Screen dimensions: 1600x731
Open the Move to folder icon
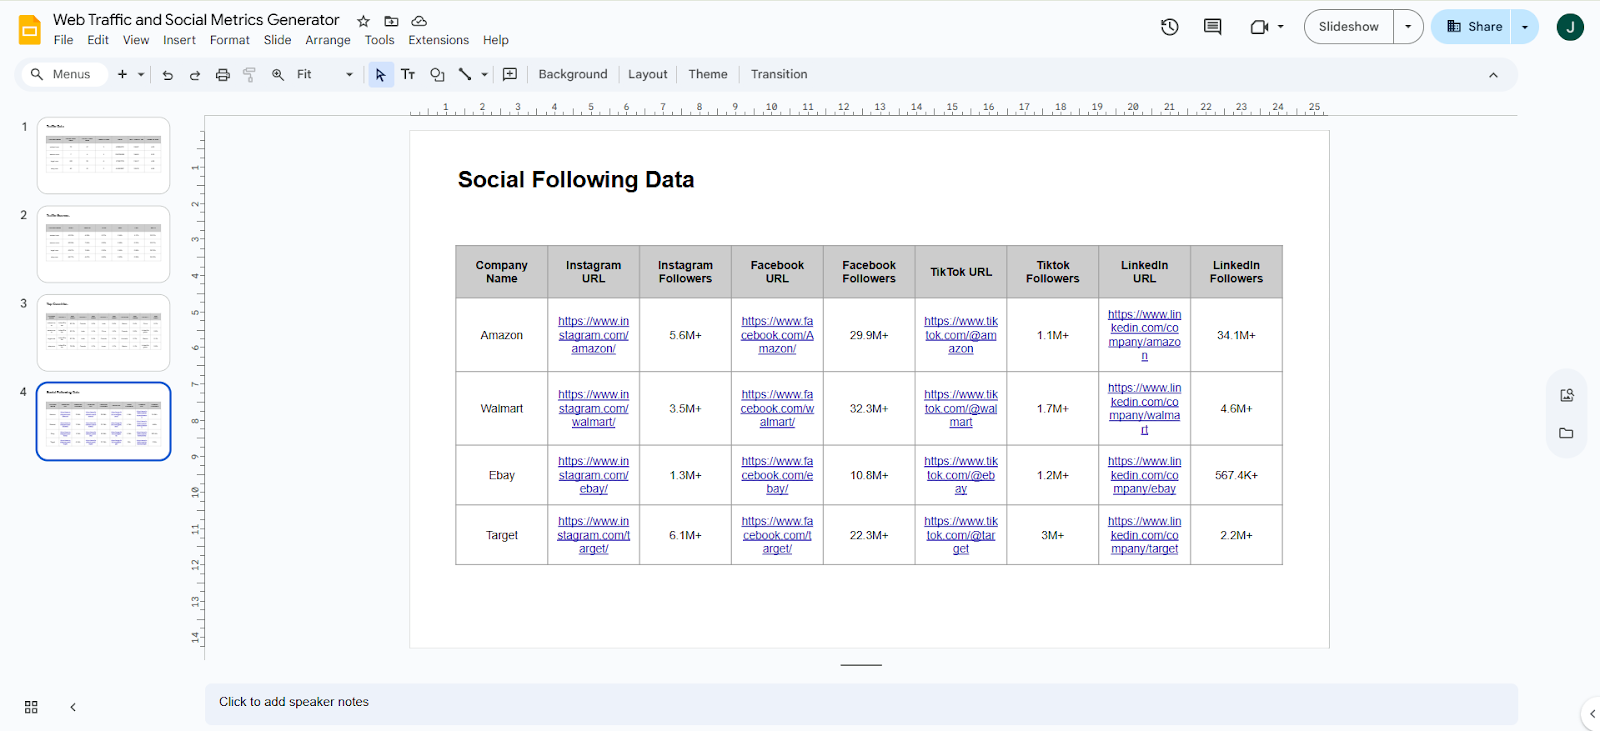392,21
